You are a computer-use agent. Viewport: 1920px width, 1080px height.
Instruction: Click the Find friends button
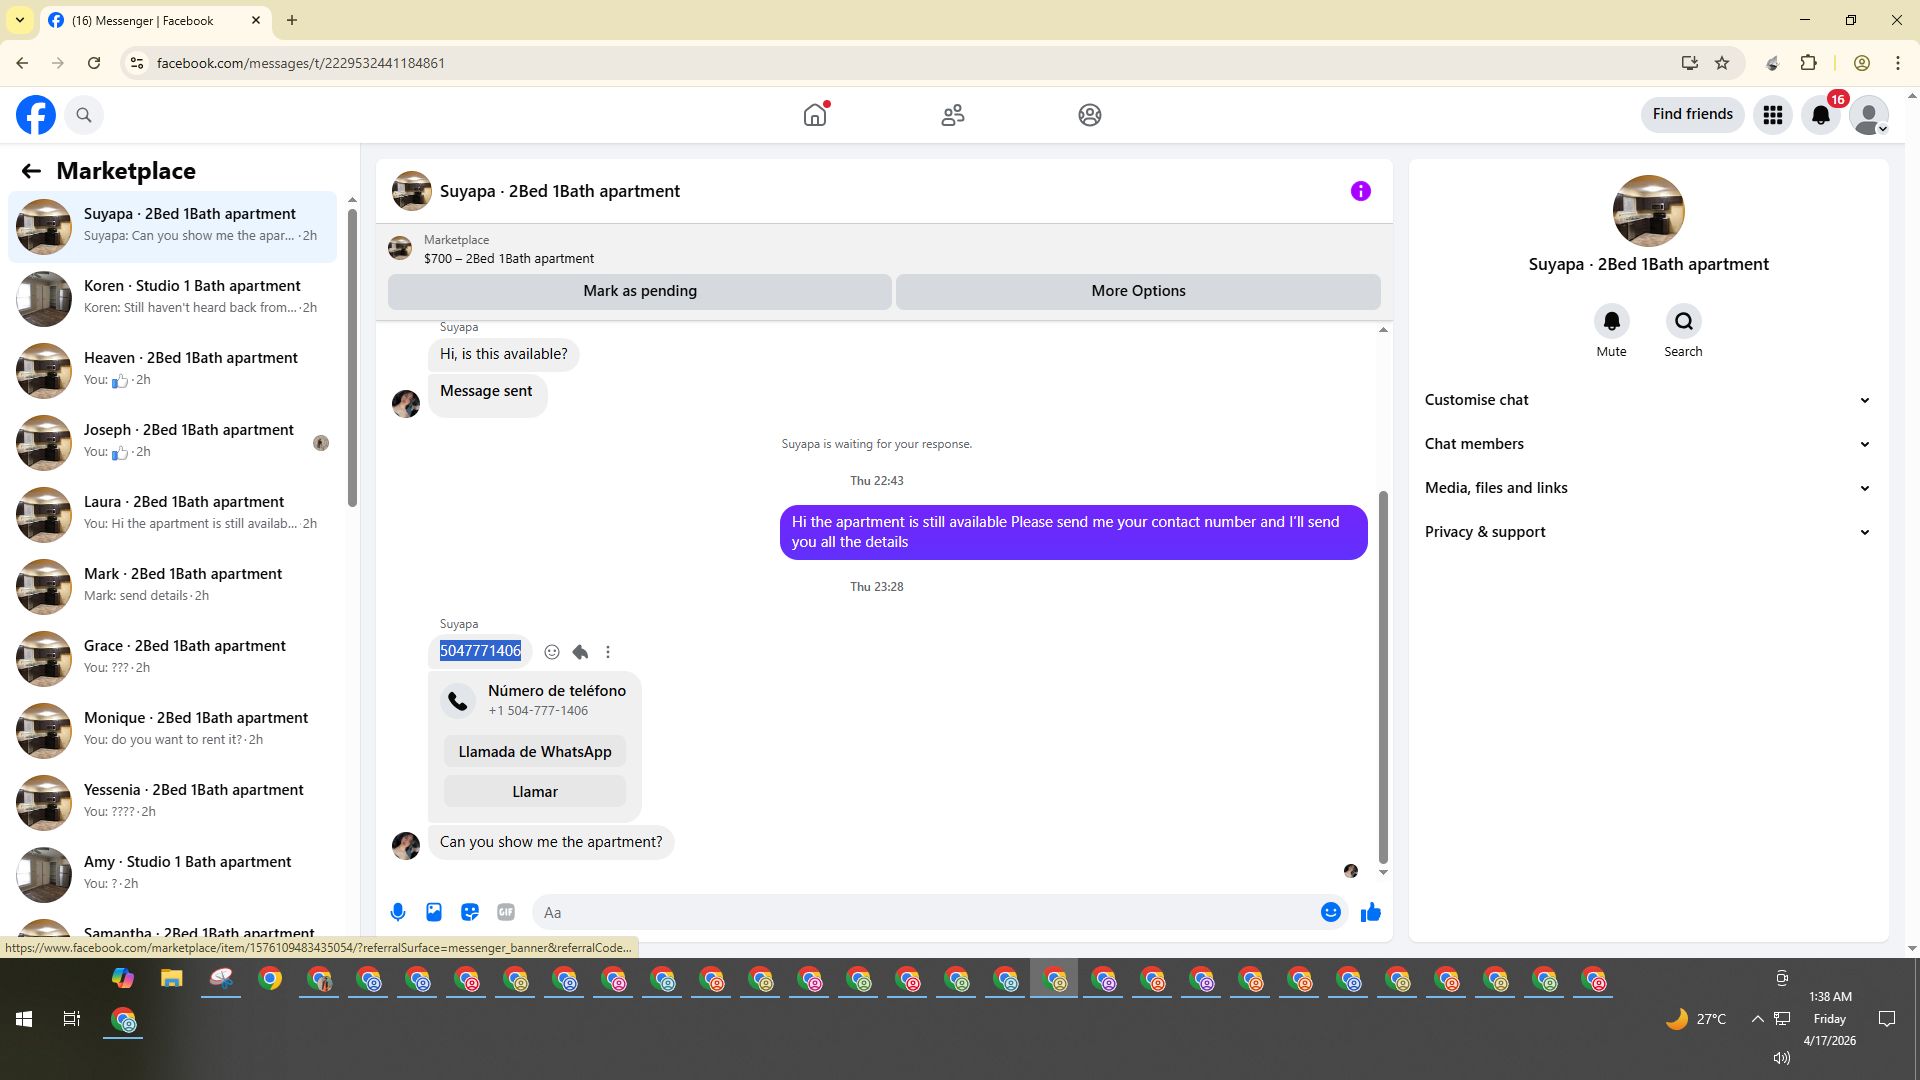tap(1692, 115)
